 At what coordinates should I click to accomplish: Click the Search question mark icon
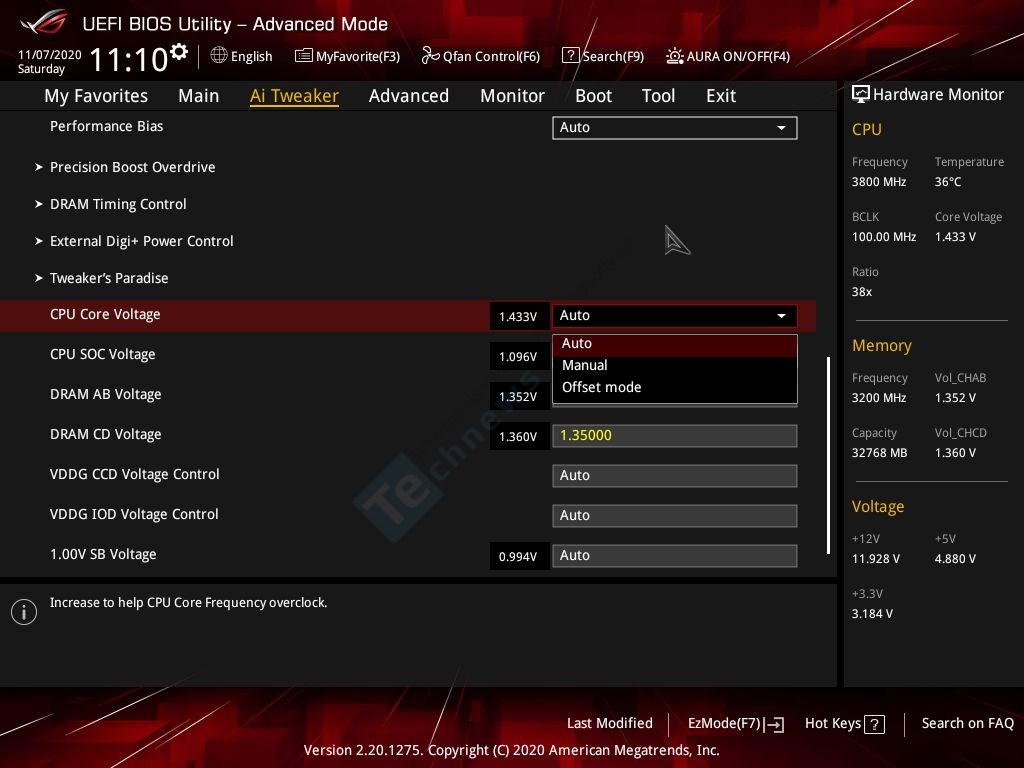point(570,56)
